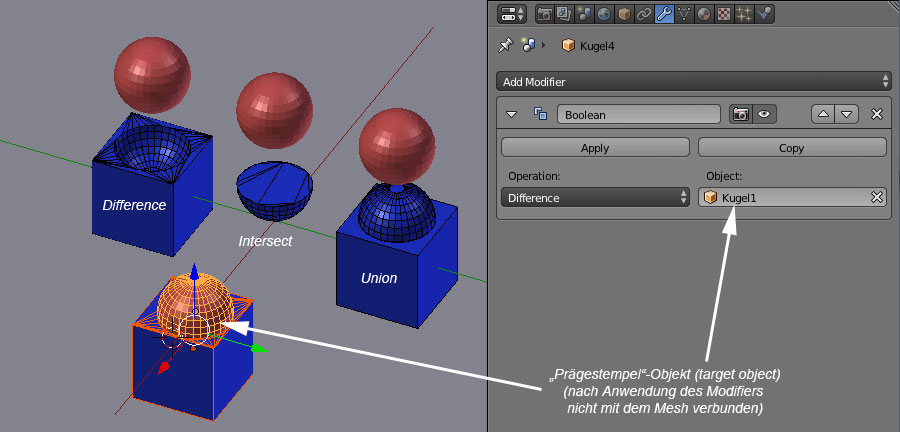The height and width of the screenshot is (432, 900).
Task: Open the Add Modifier dropdown
Action: (694, 81)
